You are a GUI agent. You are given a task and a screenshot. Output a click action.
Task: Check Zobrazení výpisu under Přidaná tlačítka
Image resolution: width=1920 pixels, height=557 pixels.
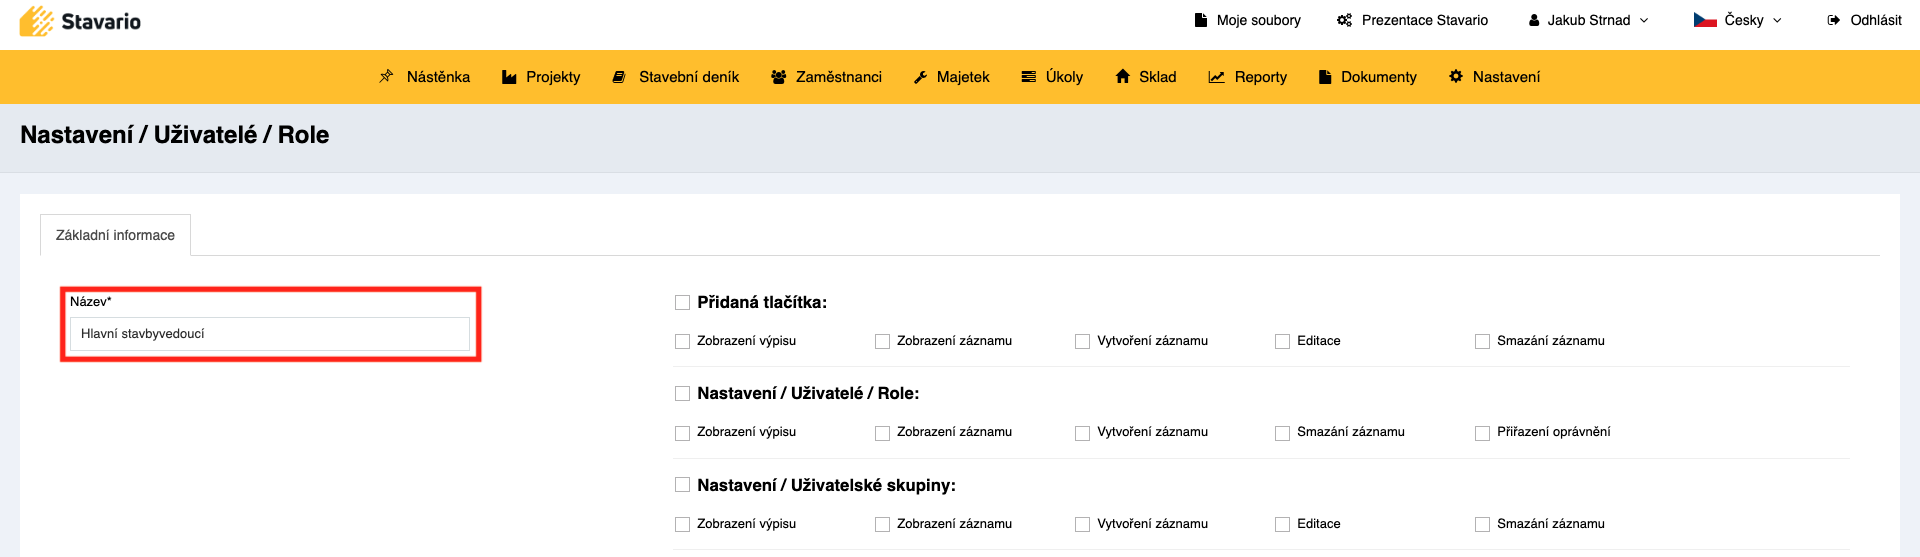pyautogui.click(x=682, y=341)
